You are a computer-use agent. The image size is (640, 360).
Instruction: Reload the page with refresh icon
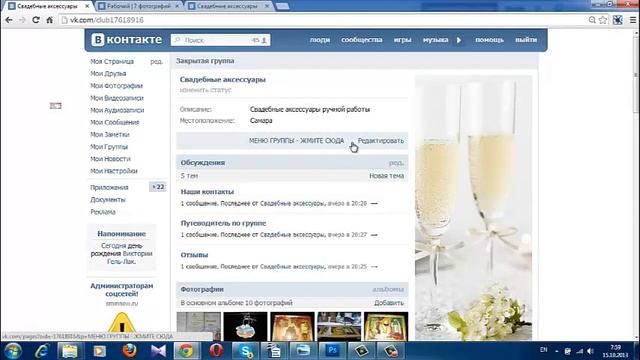pyautogui.click(x=36, y=20)
